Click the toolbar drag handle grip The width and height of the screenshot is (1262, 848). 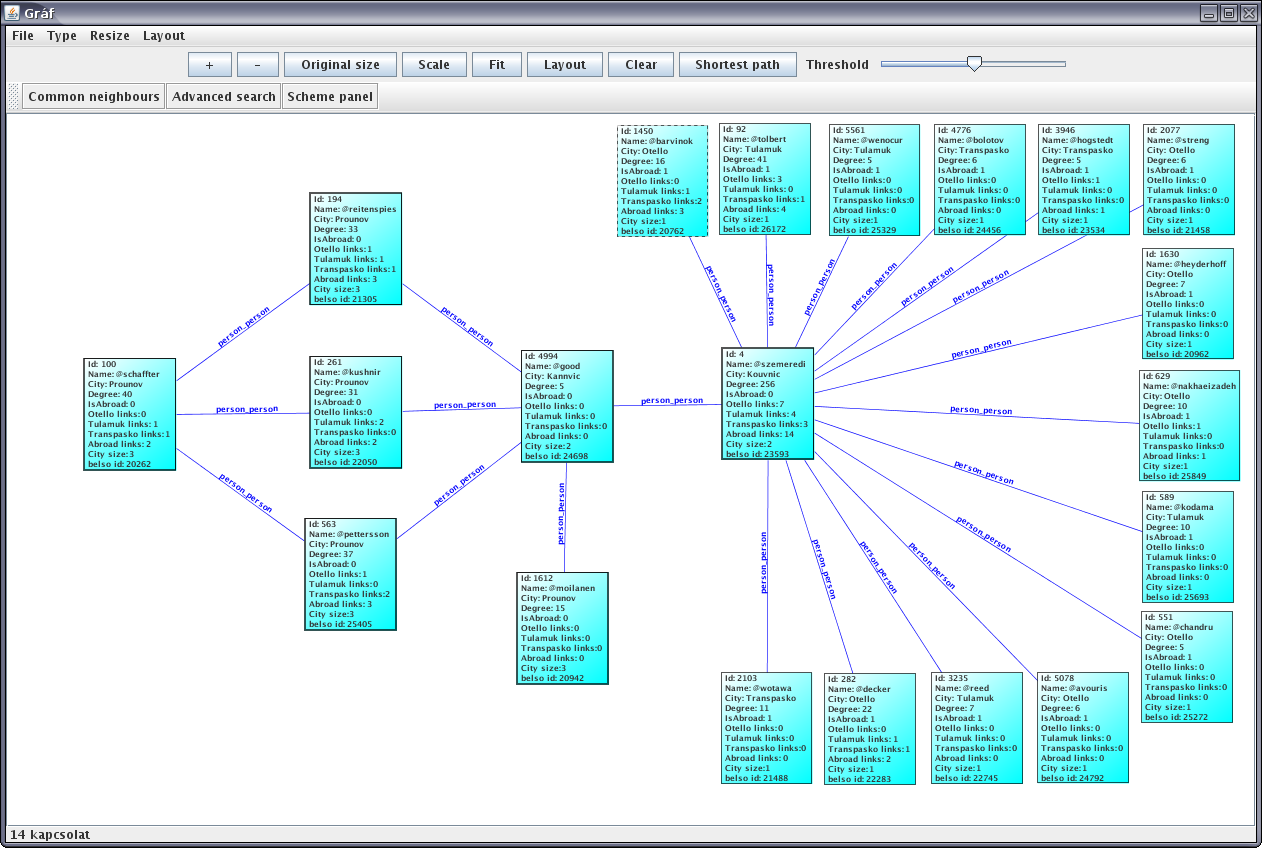(14, 97)
